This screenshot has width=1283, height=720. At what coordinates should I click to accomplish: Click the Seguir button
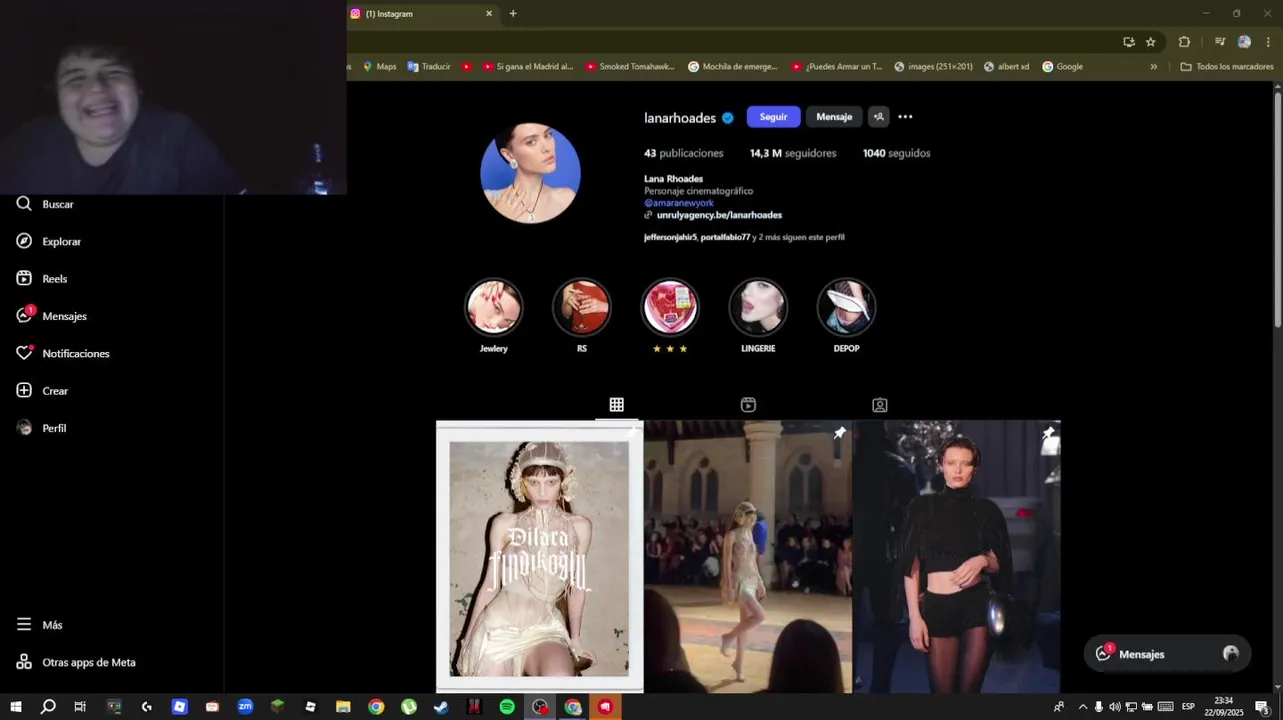[x=773, y=117]
